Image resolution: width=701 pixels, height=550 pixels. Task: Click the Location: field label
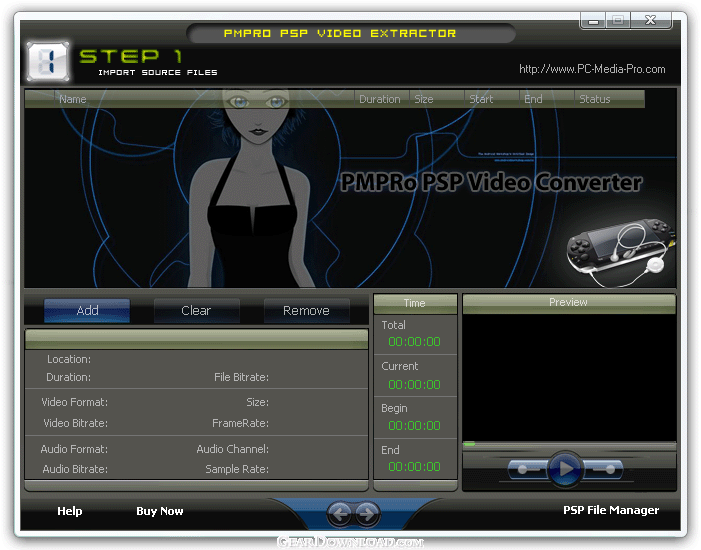coord(69,360)
